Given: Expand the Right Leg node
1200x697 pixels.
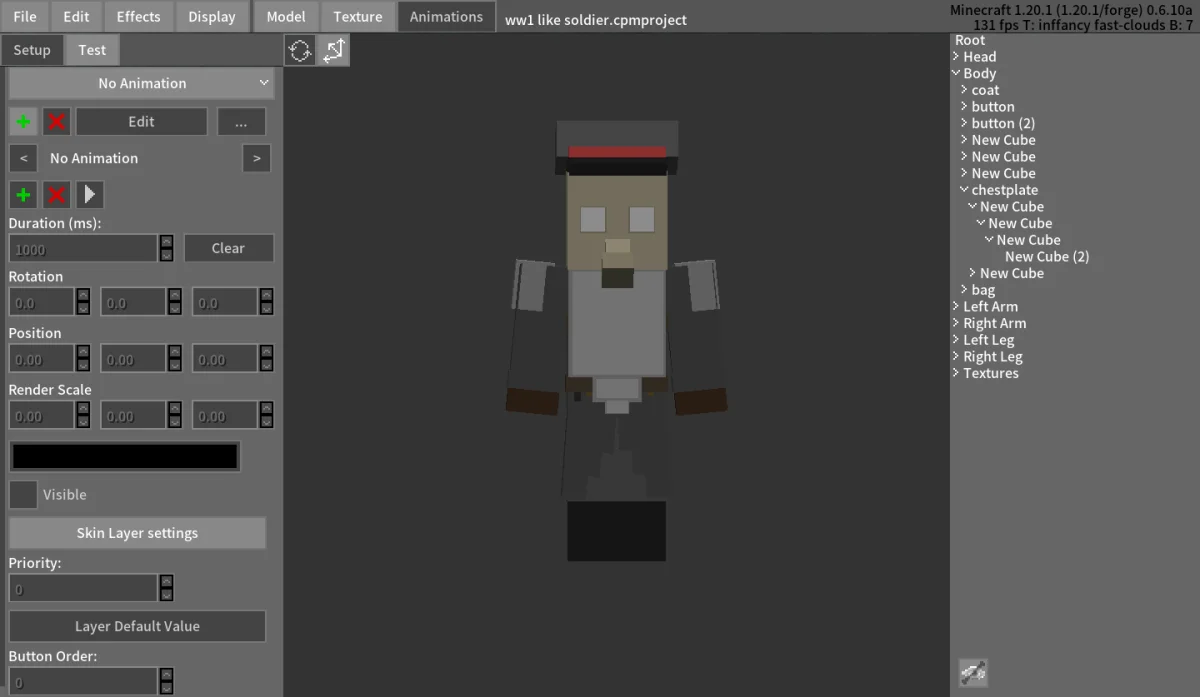Looking at the screenshot, I should 956,357.
